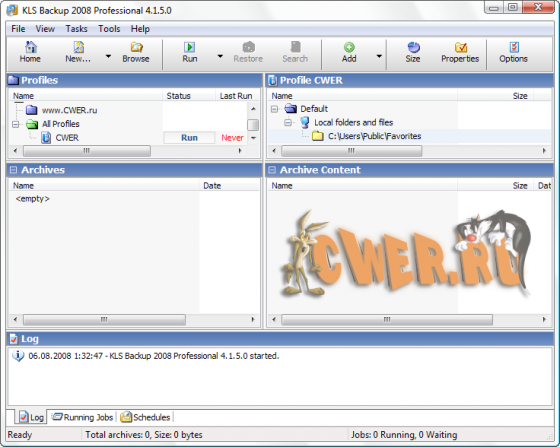The width and height of the screenshot is (560, 447).
Task: Click the log line starting 06.08.2008 1:32:47
Action: (154, 356)
